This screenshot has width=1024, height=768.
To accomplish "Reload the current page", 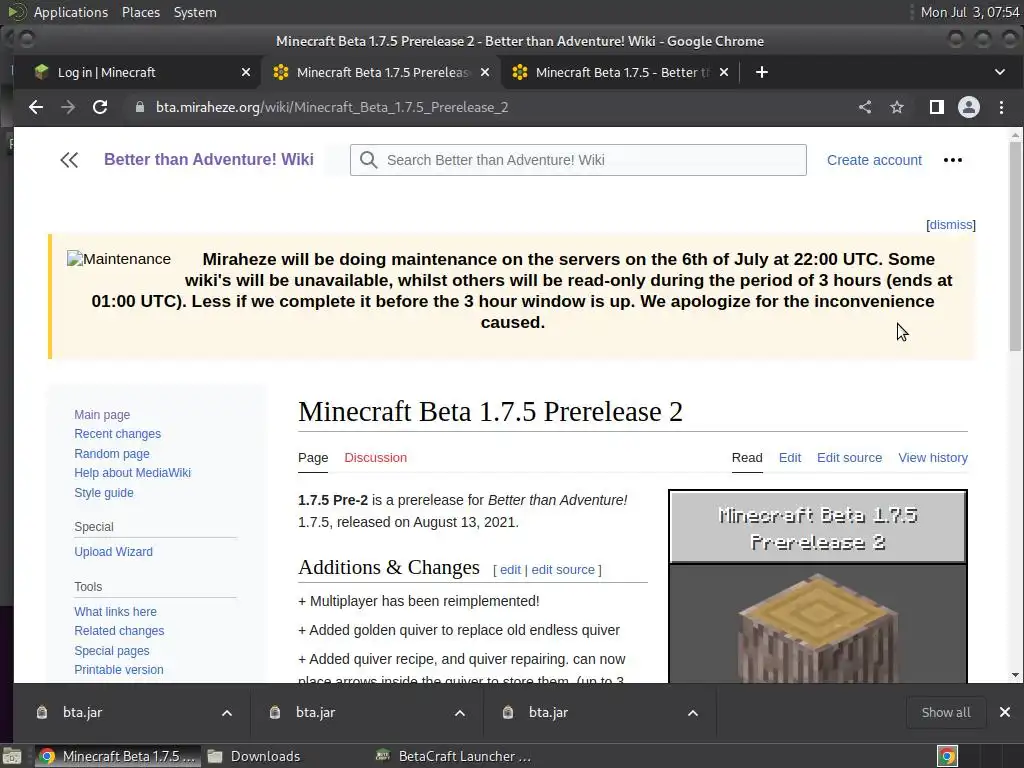I will (x=100, y=107).
